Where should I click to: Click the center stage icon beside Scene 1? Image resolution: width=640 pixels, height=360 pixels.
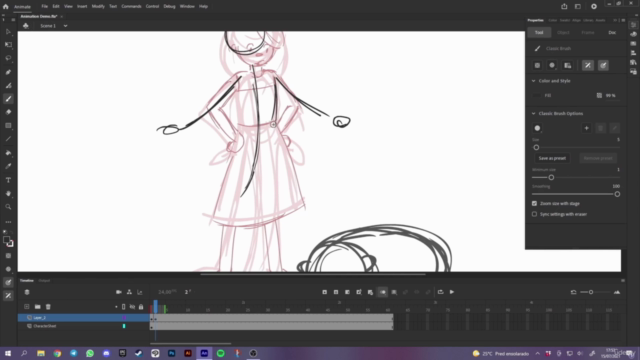coord(26,26)
